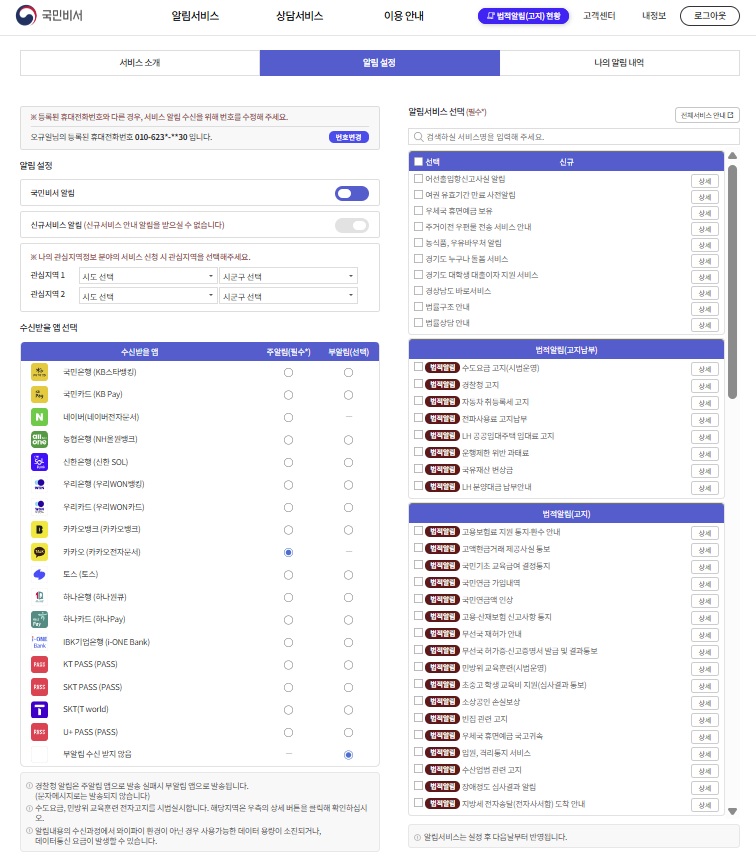
Task: Open 관심지역 1 시군구 선택 dropdown
Action: click(x=288, y=276)
